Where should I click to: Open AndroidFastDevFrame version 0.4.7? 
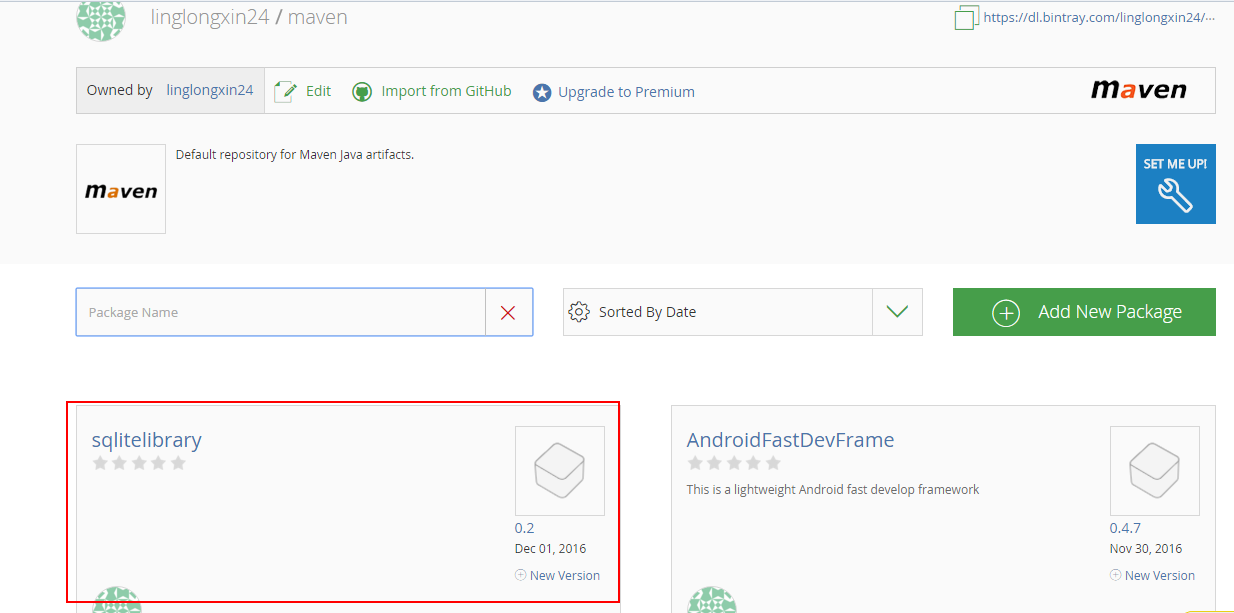(x=1125, y=528)
